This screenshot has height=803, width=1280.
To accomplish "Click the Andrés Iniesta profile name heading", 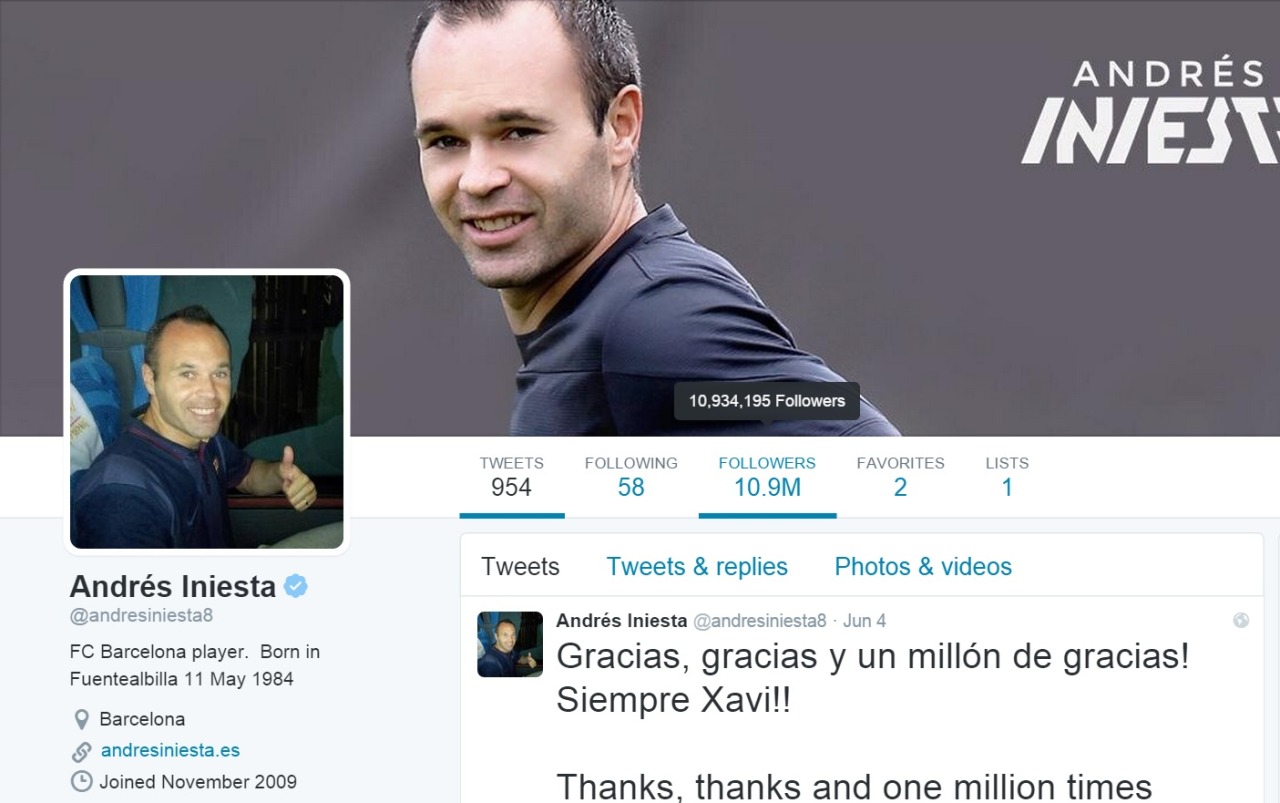I will [173, 586].
